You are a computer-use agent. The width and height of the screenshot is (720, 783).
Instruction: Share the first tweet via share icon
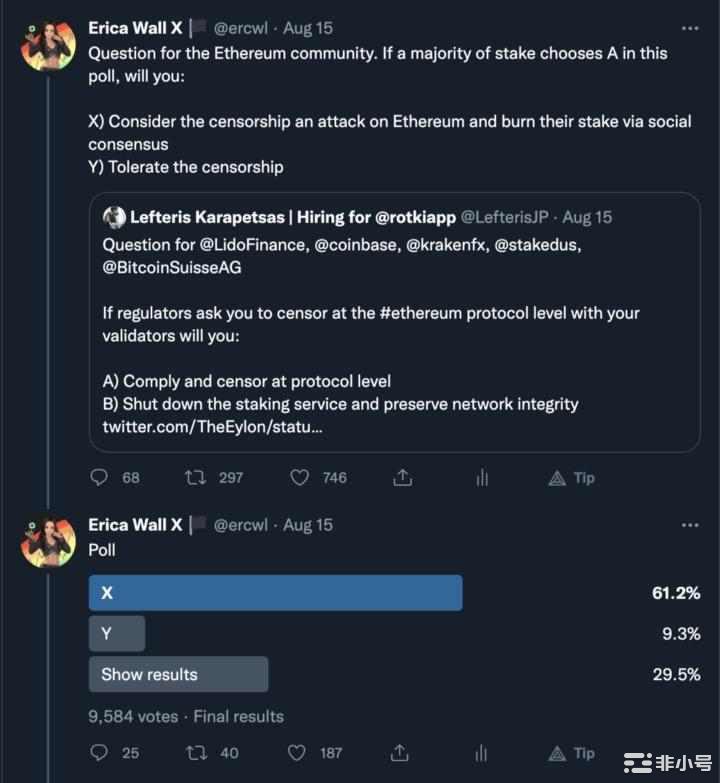click(402, 478)
